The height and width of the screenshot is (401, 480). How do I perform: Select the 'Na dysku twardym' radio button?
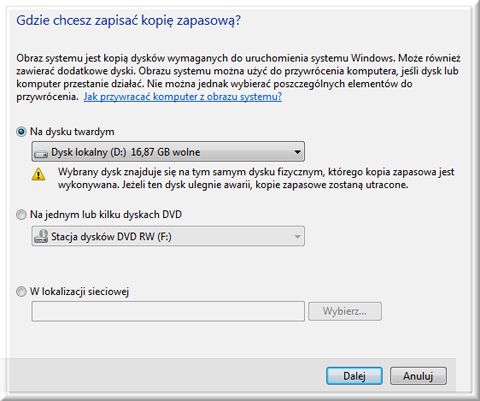coord(21,132)
